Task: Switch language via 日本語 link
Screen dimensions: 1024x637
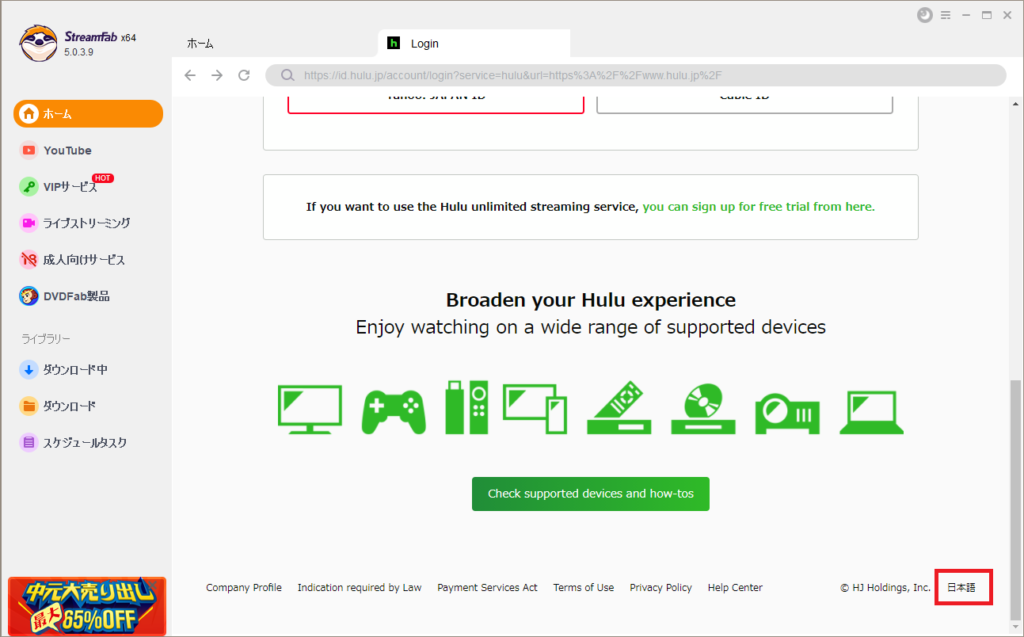Action: pyautogui.click(x=961, y=587)
